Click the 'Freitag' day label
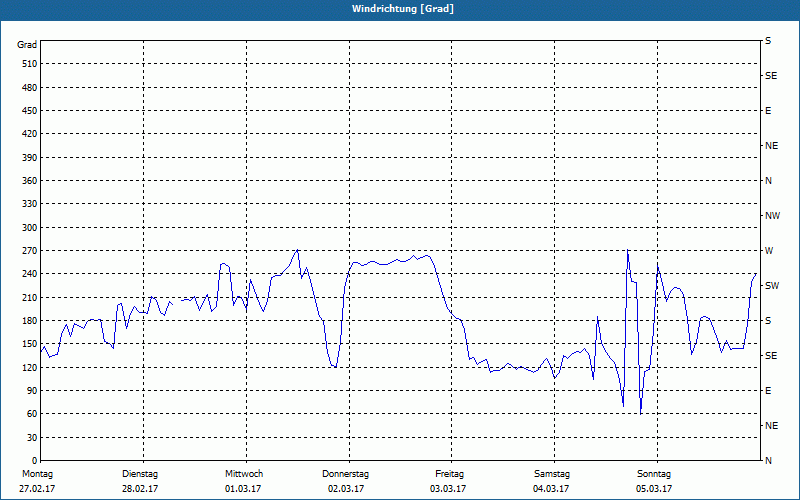Screen dimensions: 800x500 (449, 474)
